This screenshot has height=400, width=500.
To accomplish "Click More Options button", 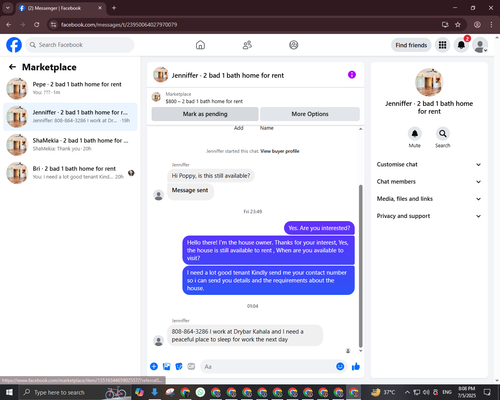I will (x=310, y=114).
